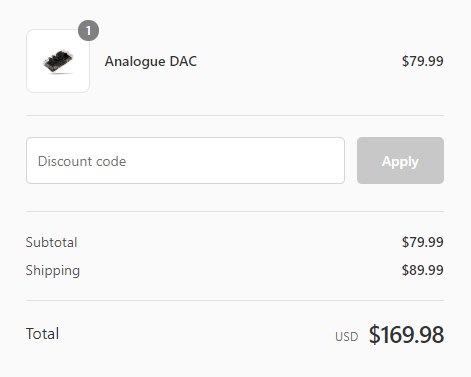Click the "Apply" text on the grey button
Viewport: 471px width, 377px height.
pos(400,162)
